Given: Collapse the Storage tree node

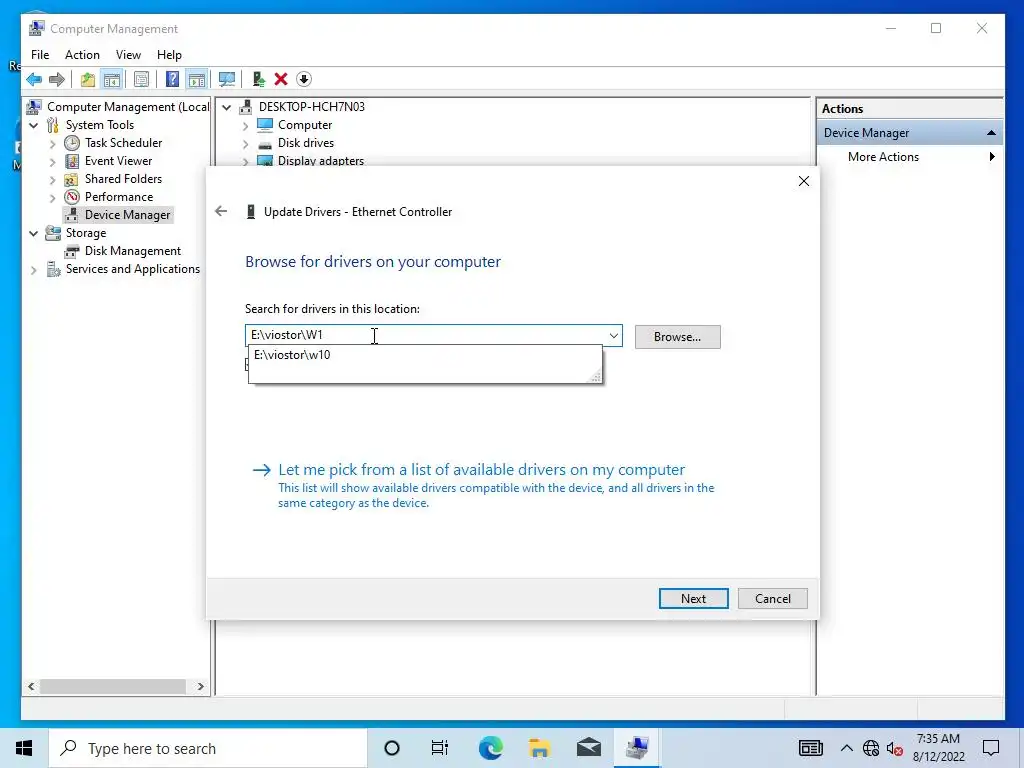Looking at the screenshot, I should (34, 233).
